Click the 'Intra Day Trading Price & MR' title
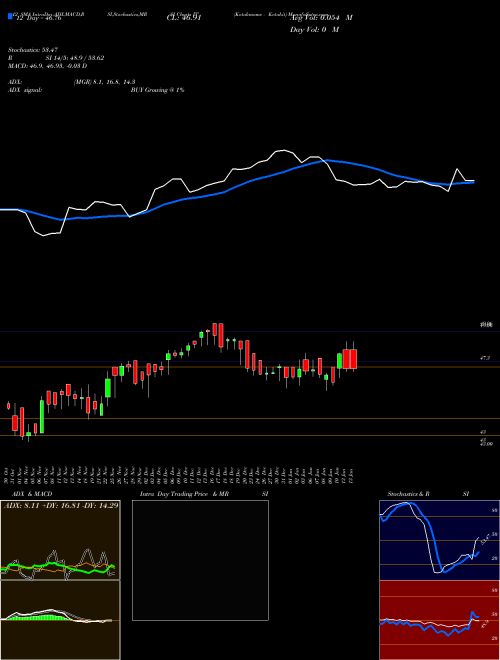The height and width of the screenshot is (660, 500). [184, 494]
